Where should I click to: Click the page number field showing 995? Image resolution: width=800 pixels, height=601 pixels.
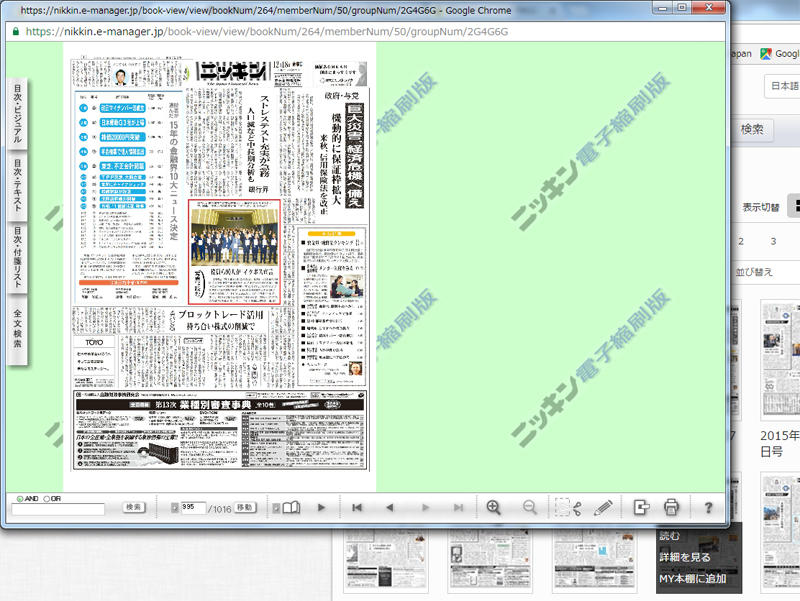193,508
